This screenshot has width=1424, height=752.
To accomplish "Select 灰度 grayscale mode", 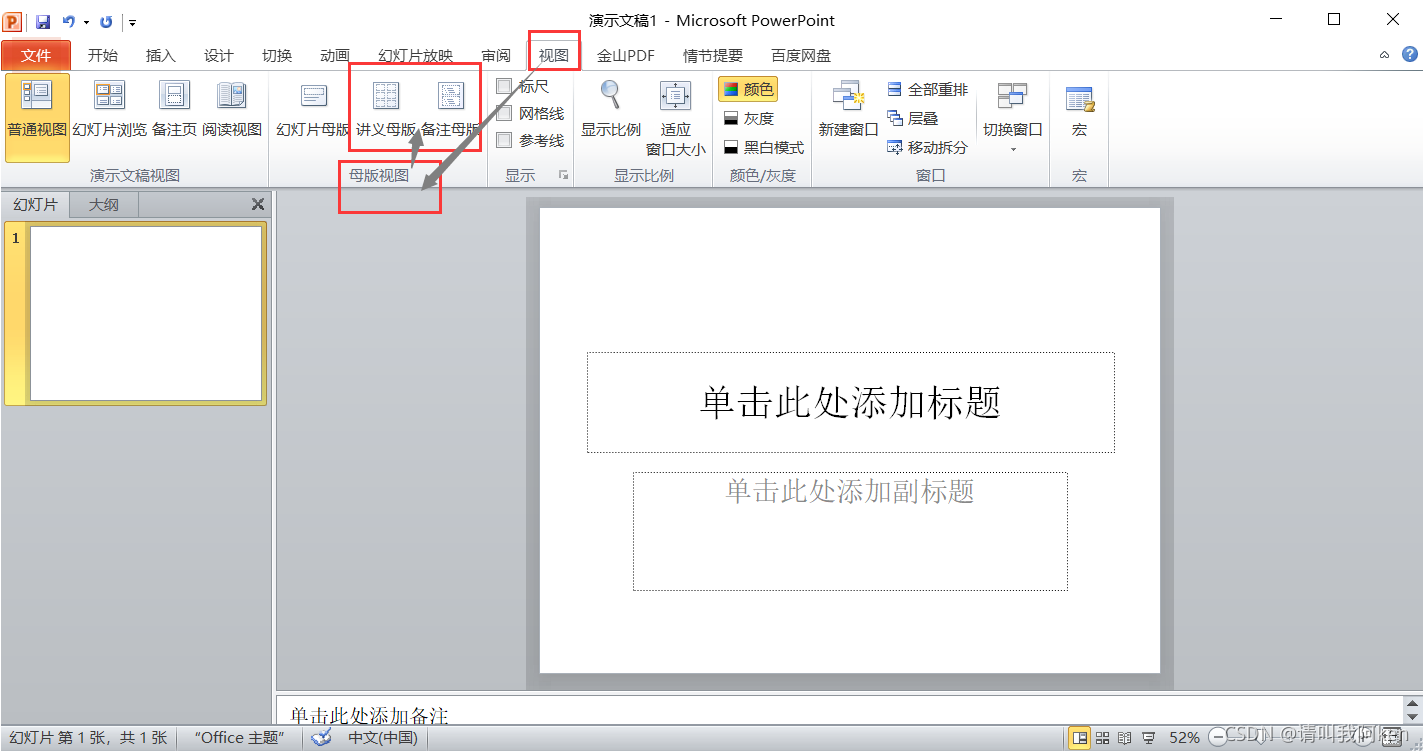I will click(x=748, y=118).
